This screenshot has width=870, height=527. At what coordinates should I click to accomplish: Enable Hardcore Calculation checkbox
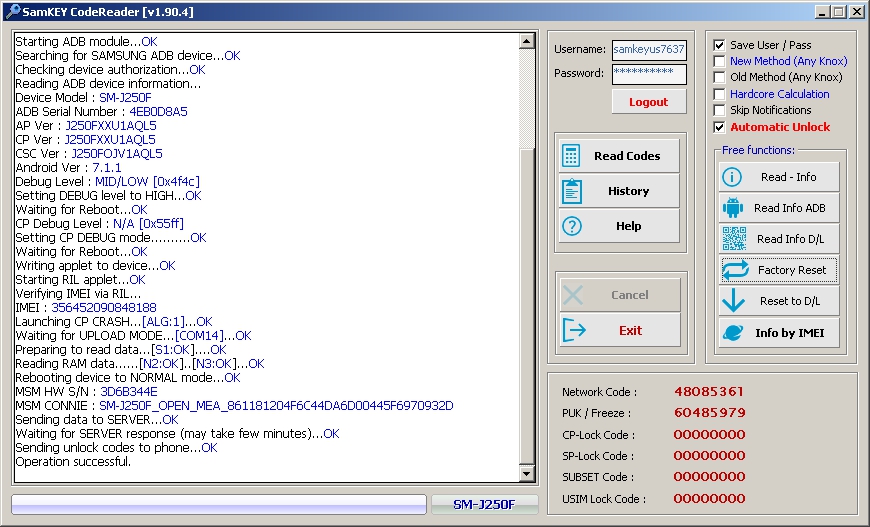click(719, 94)
